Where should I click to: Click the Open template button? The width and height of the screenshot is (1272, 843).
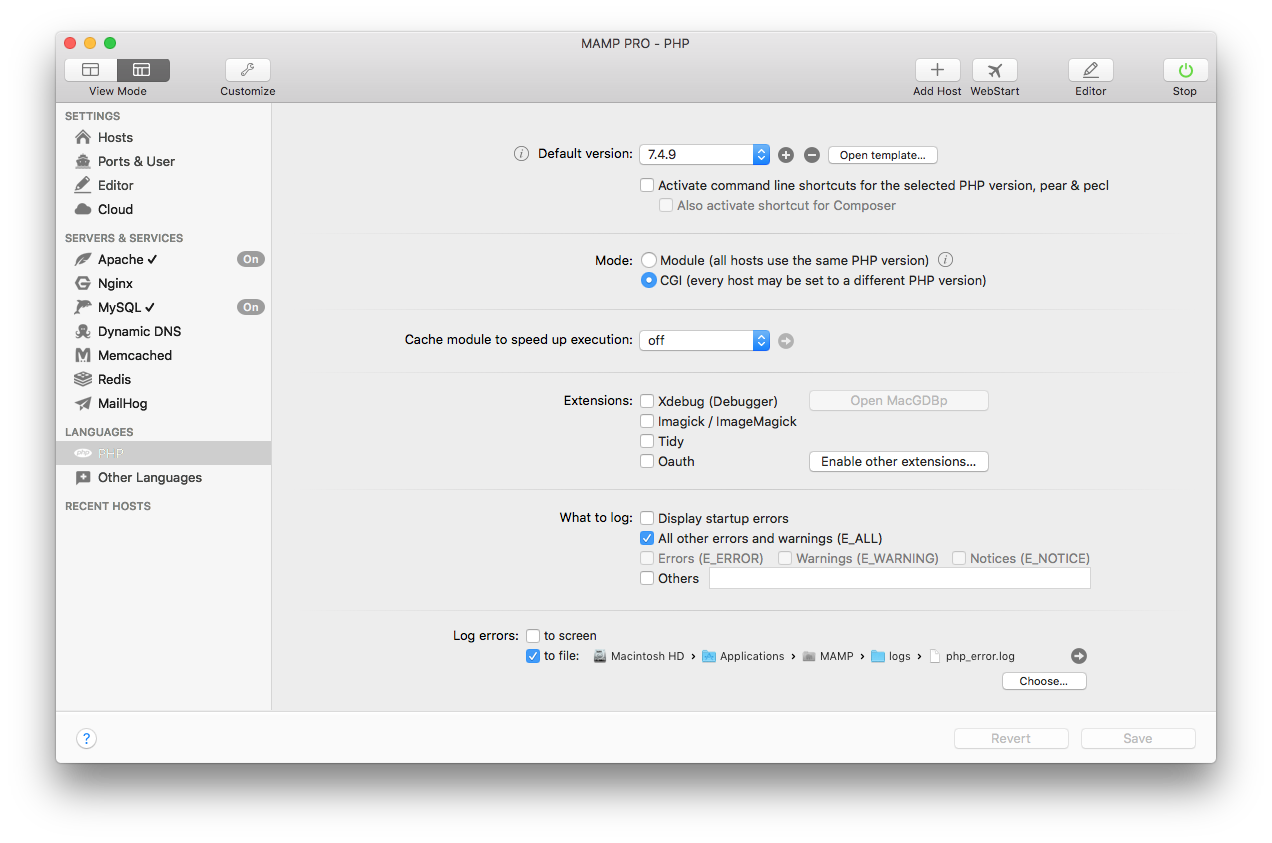882,155
